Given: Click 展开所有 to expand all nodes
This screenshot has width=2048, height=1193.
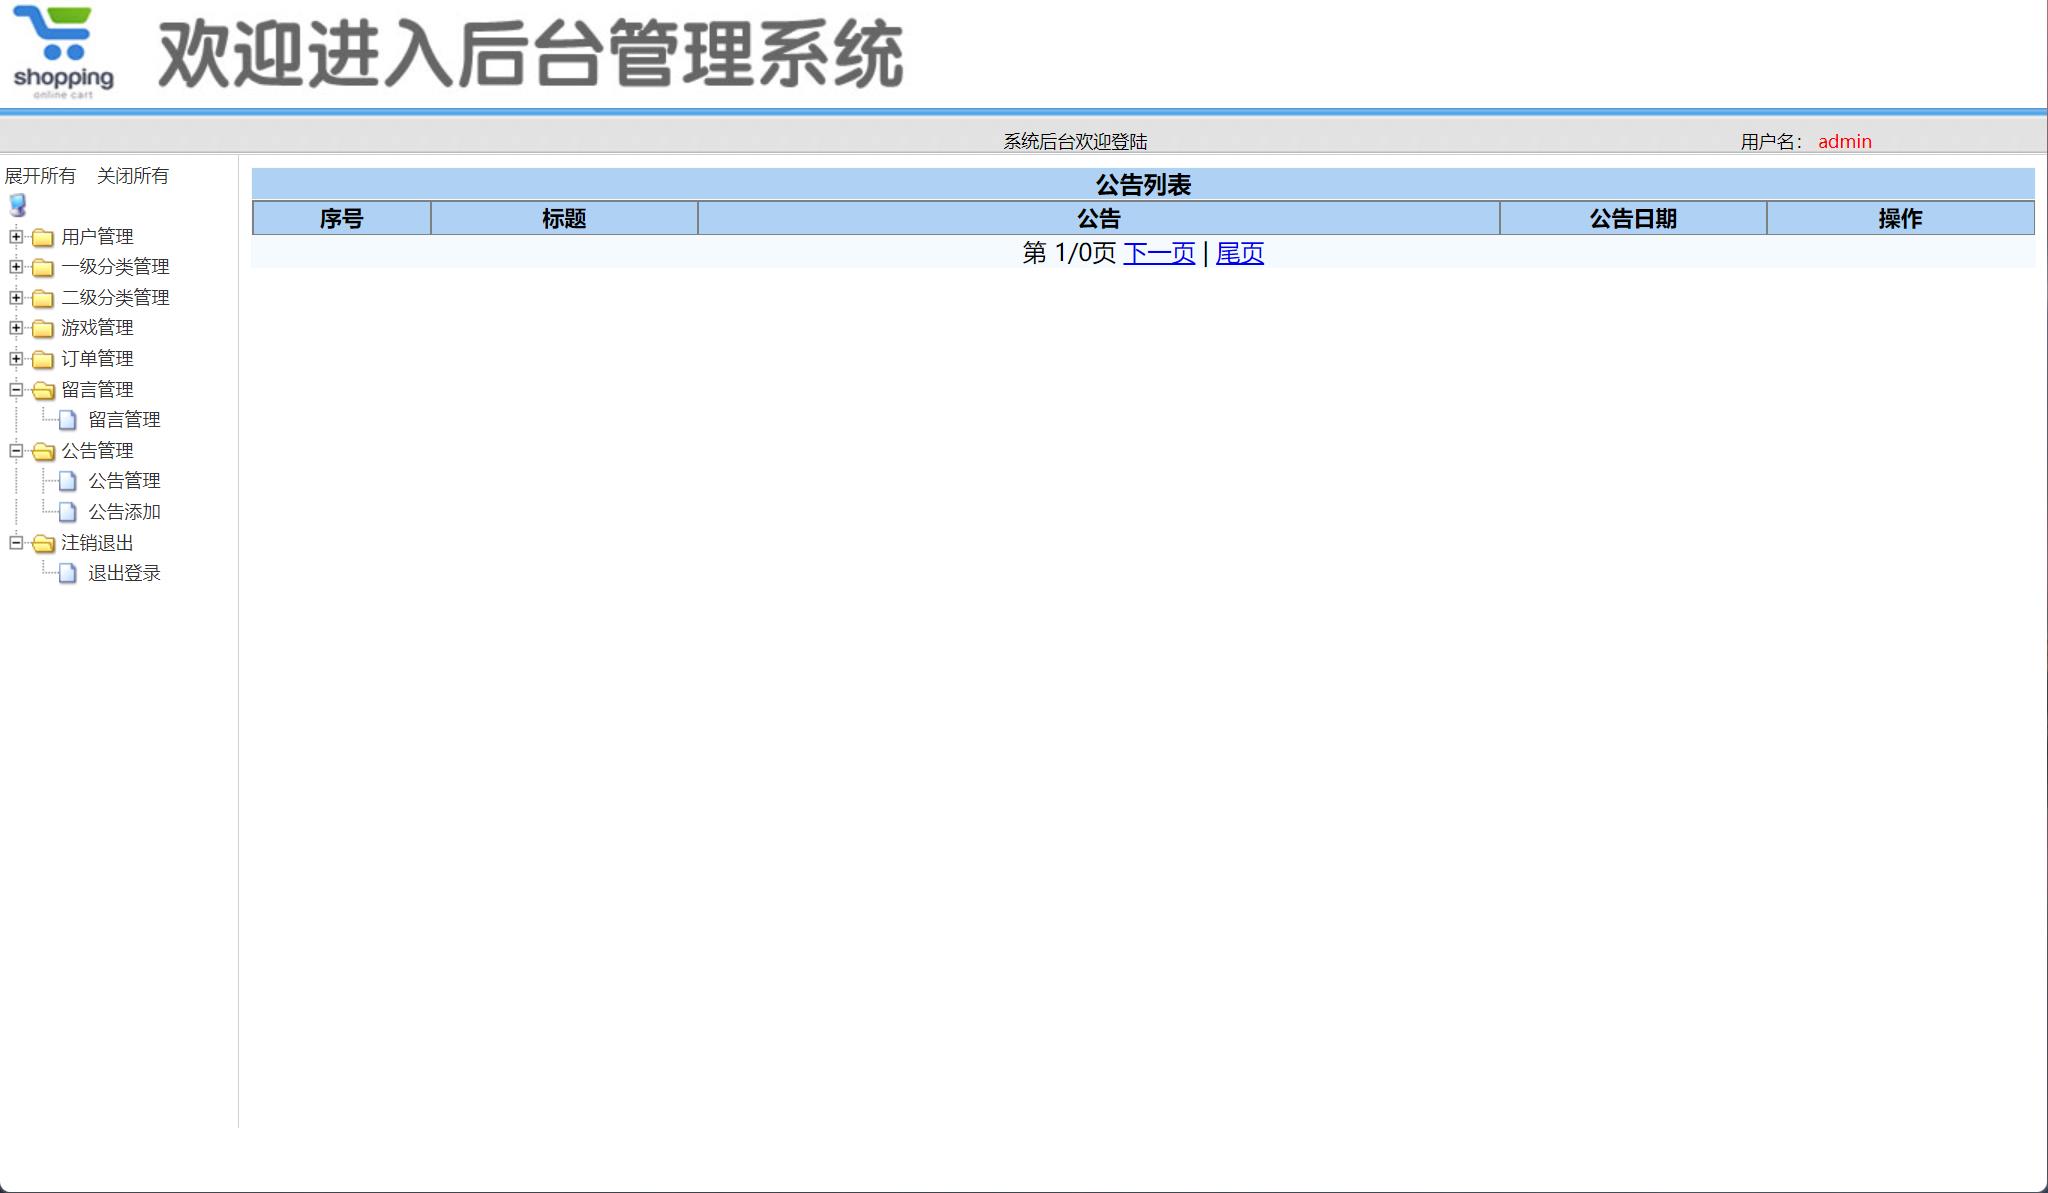Looking at the screenshot, I should 41,175.
